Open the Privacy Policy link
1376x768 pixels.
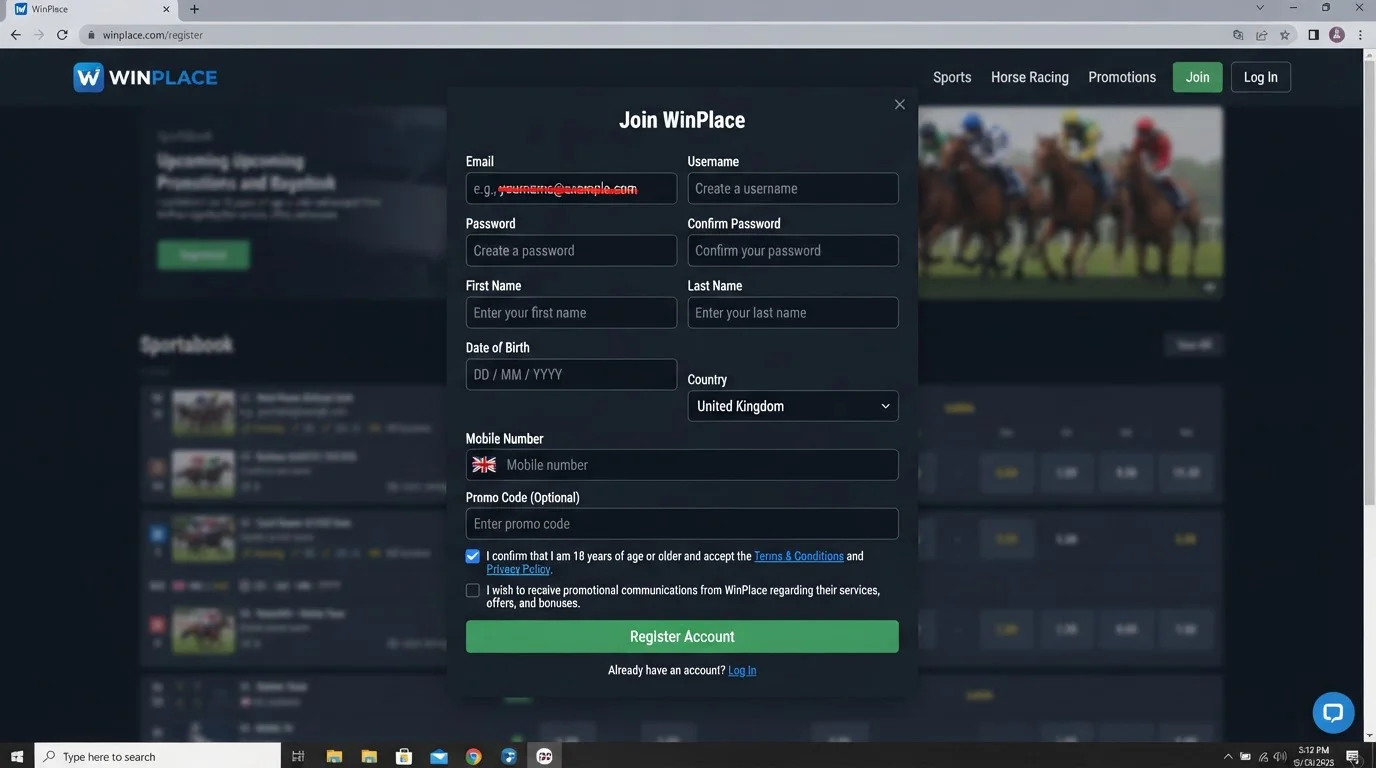(518, 569)
